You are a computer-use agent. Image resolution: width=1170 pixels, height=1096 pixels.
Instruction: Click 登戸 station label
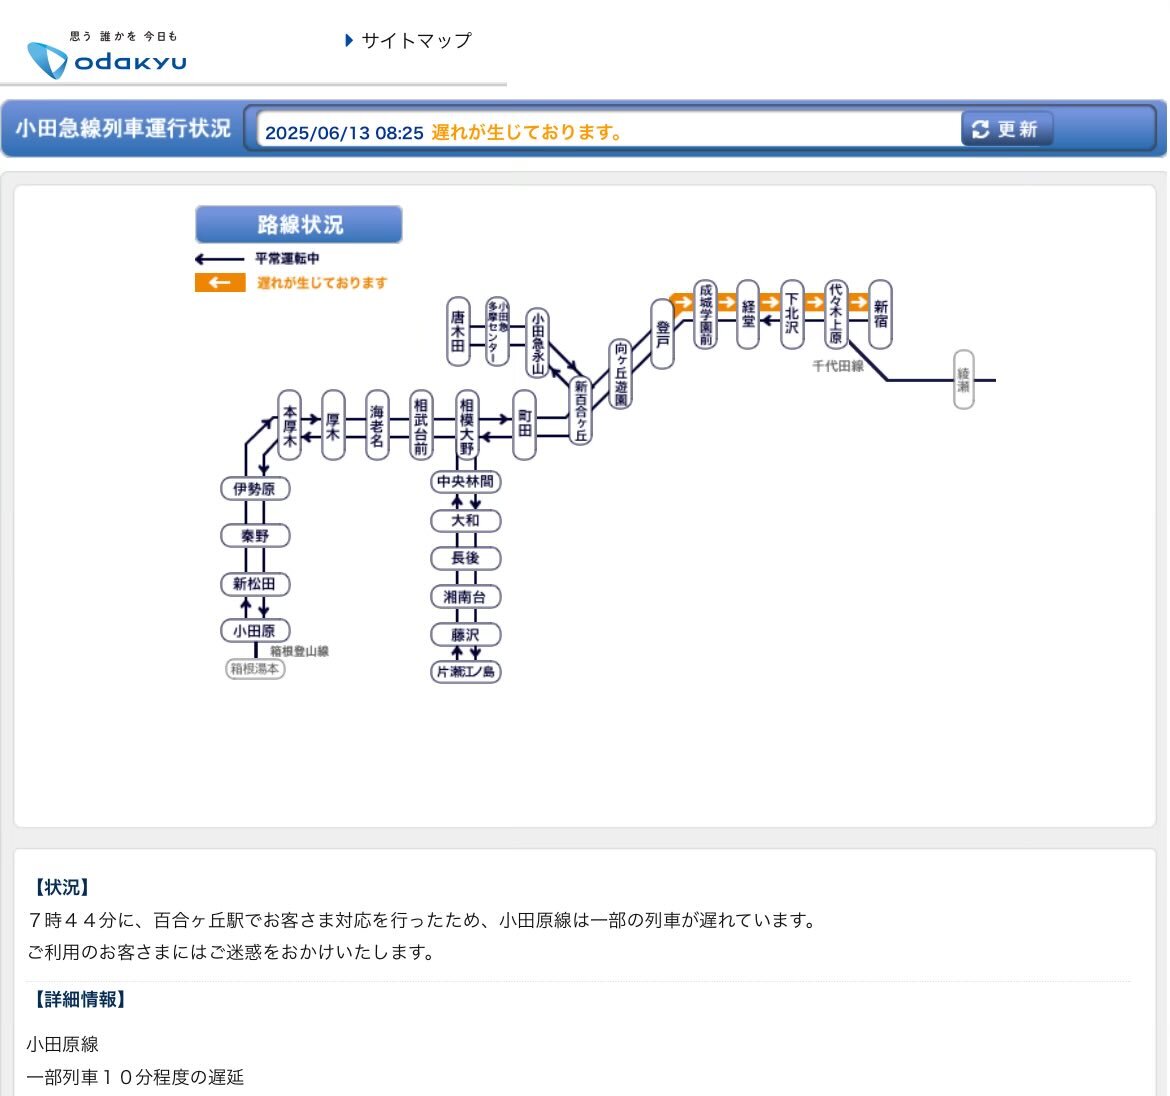pyautogui.click(x=663, y=334)
